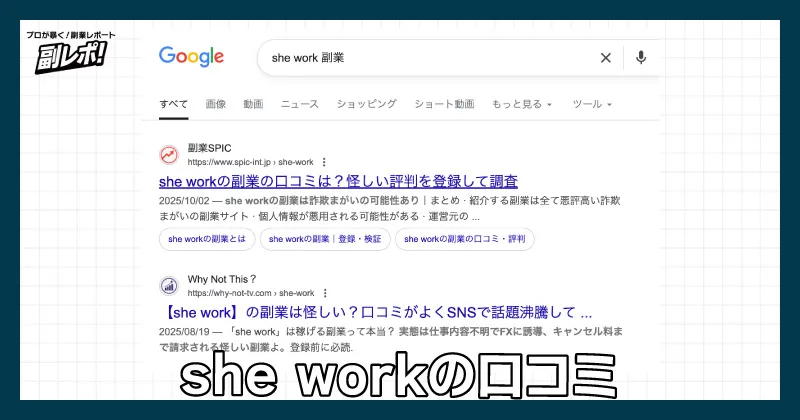
Task: Switch to the 画像 tab
Action: [x=216, y=104]
